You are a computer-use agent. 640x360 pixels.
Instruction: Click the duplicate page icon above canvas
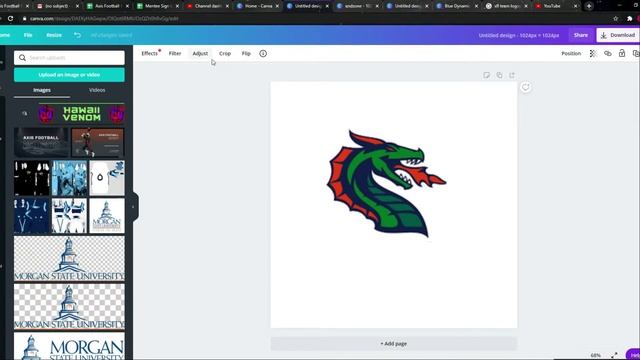(x=499, y=75)
